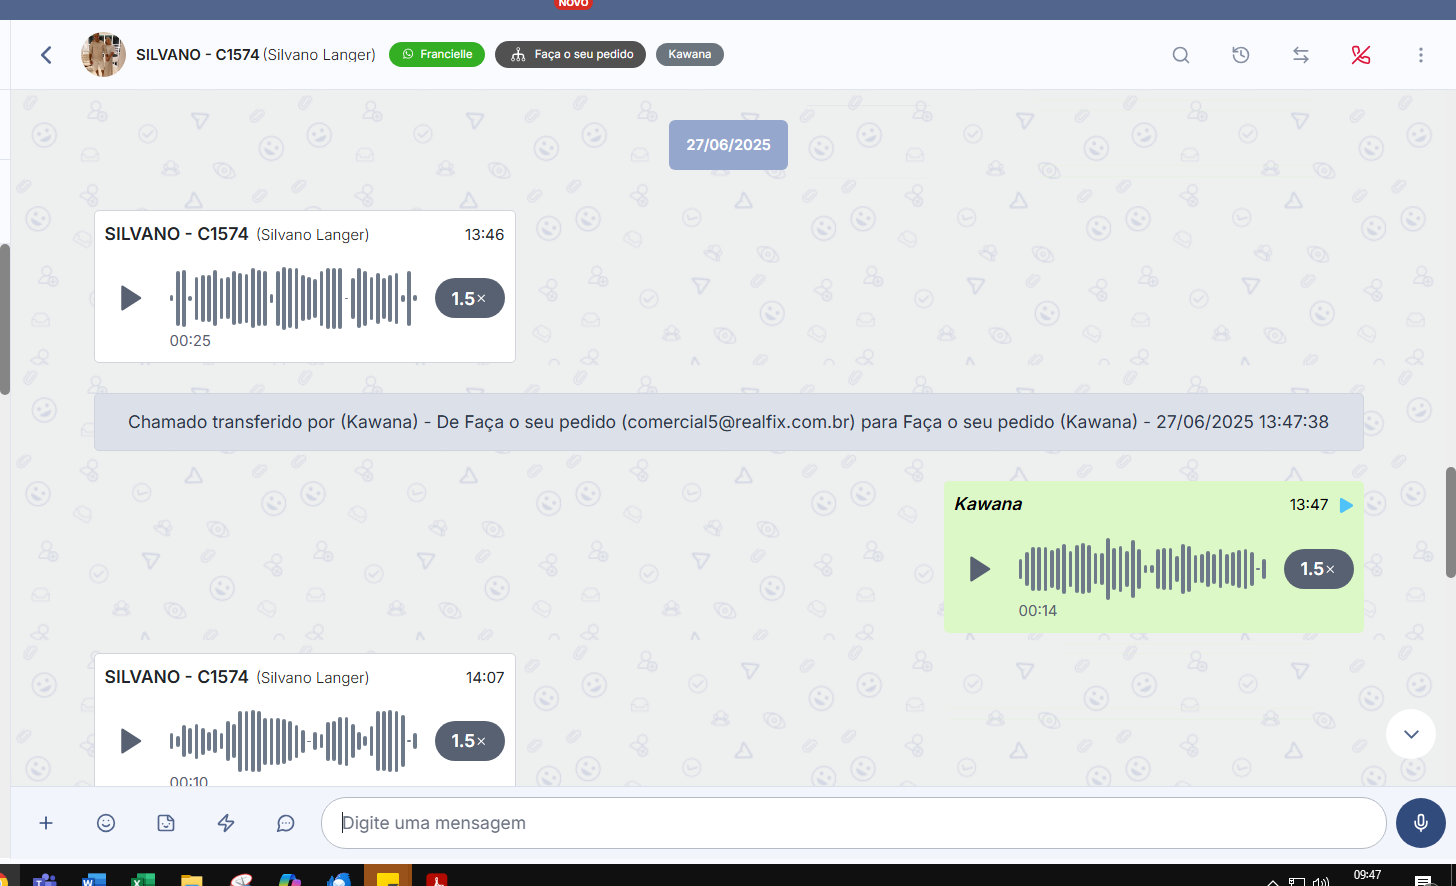Open the plus attachment menu
The height and width of the screenshot is (886, 1456).
(x=46, y=823)
